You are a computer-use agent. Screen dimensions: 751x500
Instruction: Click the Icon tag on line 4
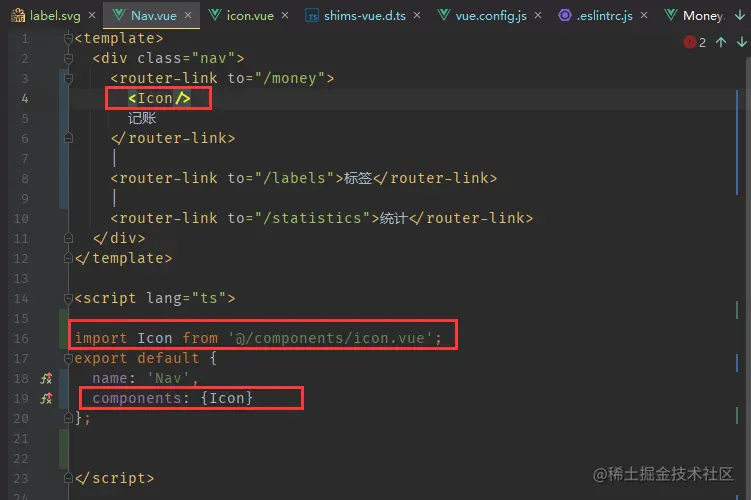pos(159,98)
